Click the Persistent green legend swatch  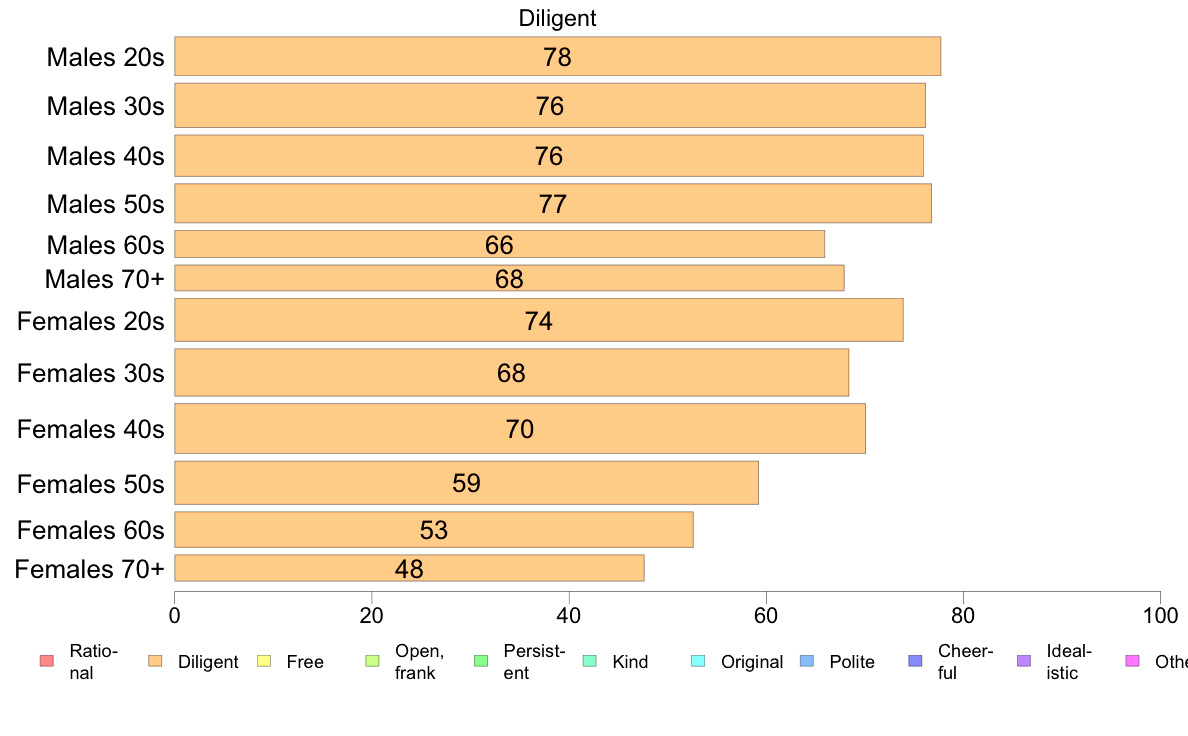[x=480, y=661]
